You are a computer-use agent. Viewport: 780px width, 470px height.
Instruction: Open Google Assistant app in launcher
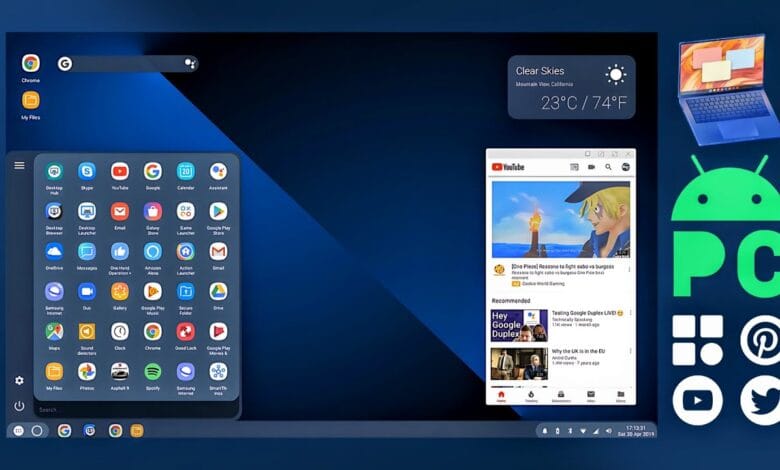tap(218, 171)
